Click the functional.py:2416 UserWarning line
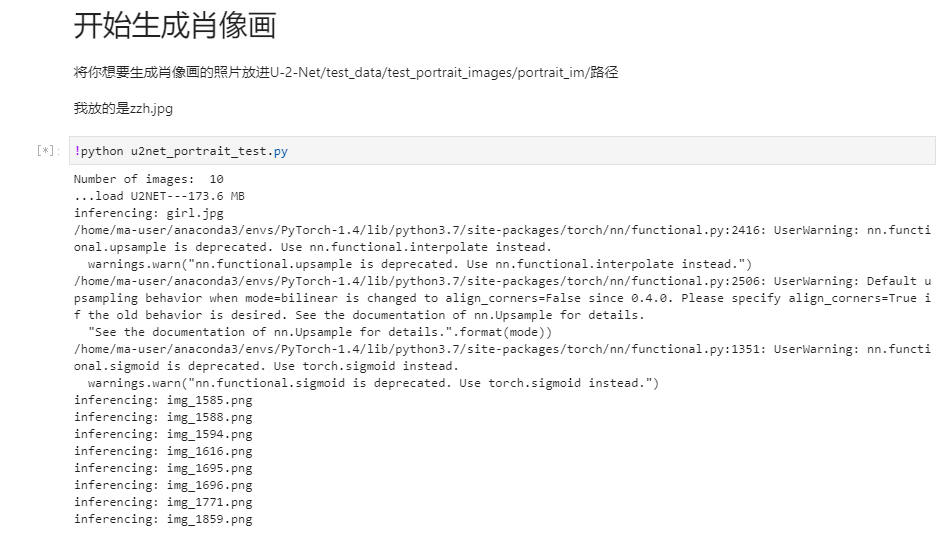 point(500,231)
